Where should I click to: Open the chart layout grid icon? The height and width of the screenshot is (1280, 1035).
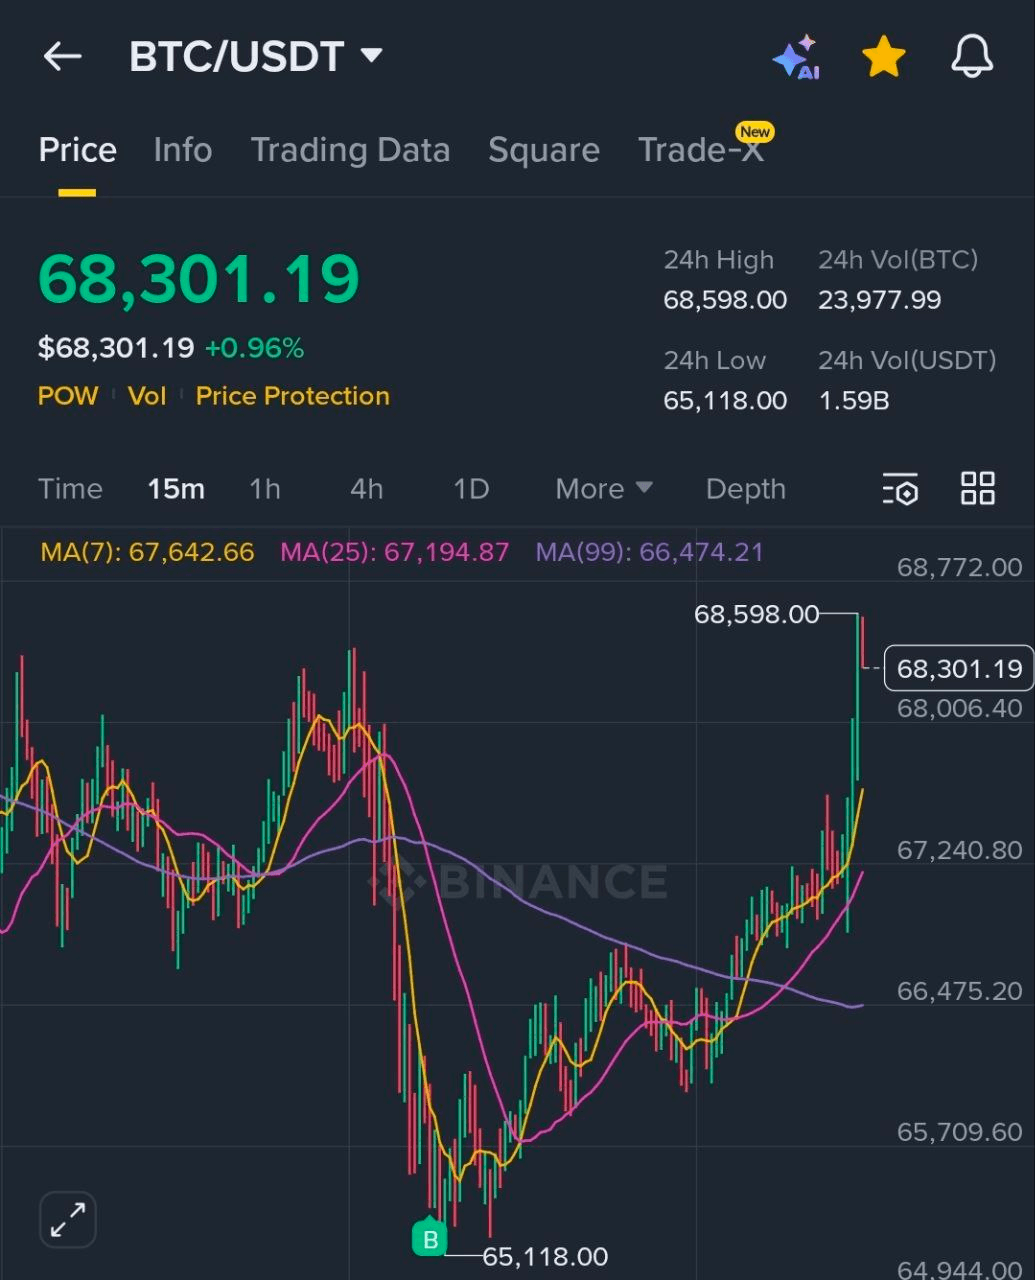977,489
